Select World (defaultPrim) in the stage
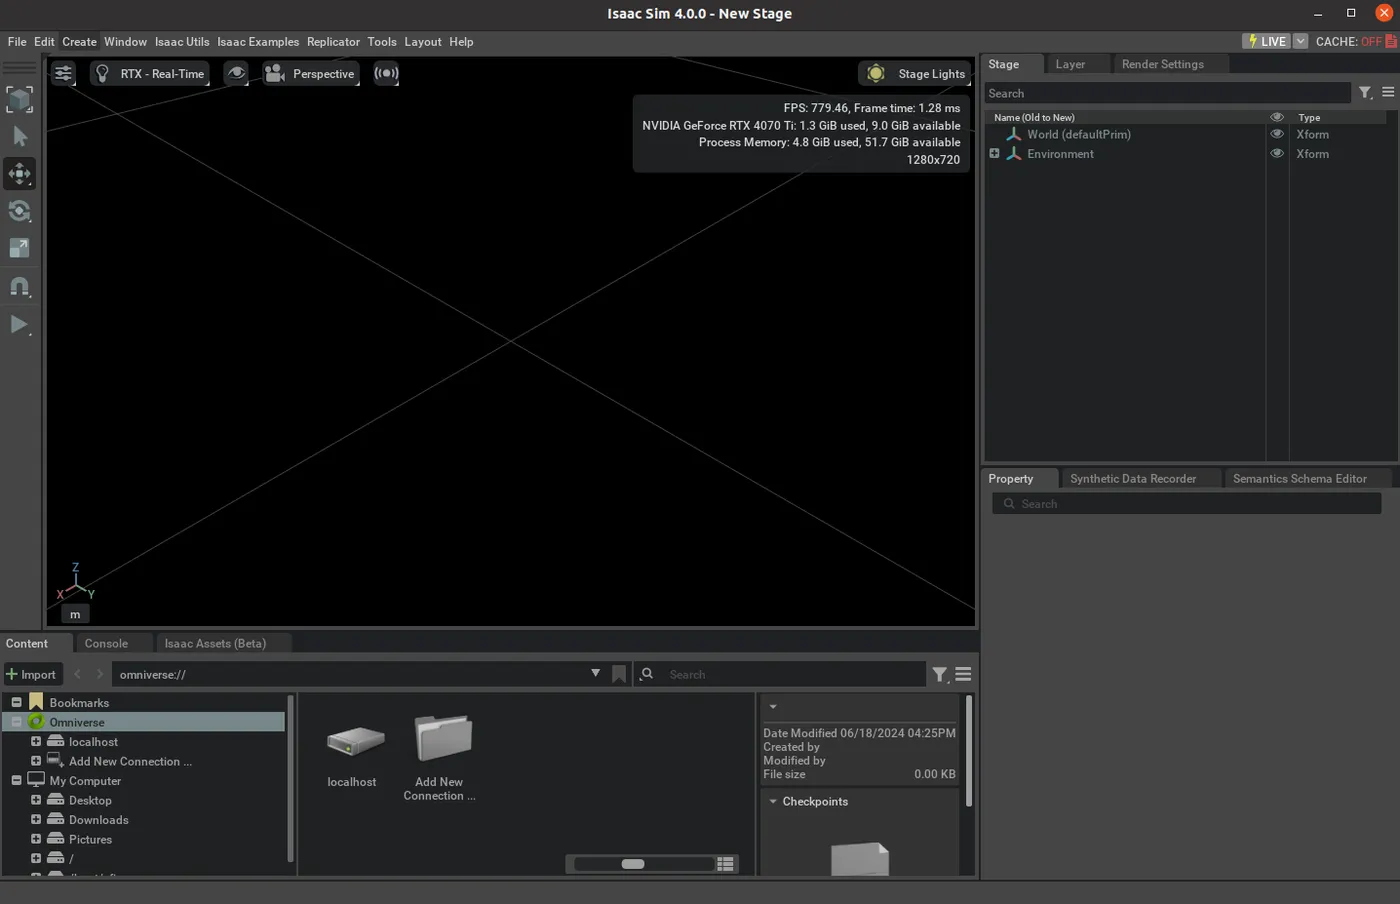Screen dimensions: 1400x904 click(x=1079, y=134)
